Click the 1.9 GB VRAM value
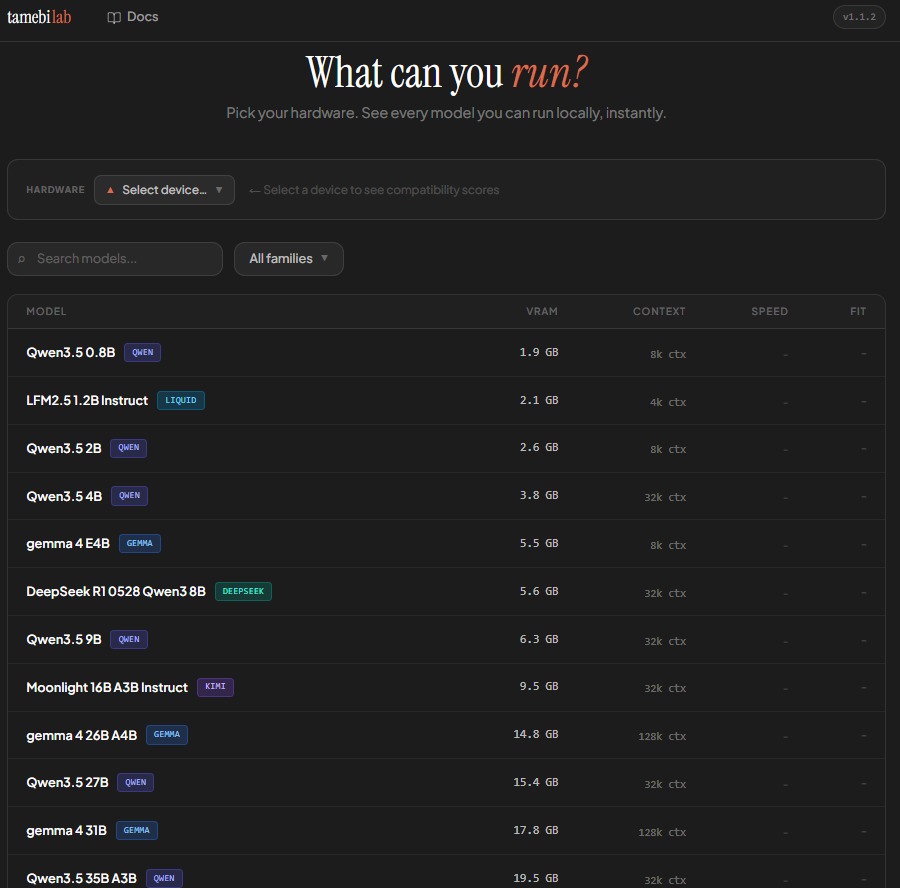The width and height of the screenshot is (900, 888). pos(538,352)
